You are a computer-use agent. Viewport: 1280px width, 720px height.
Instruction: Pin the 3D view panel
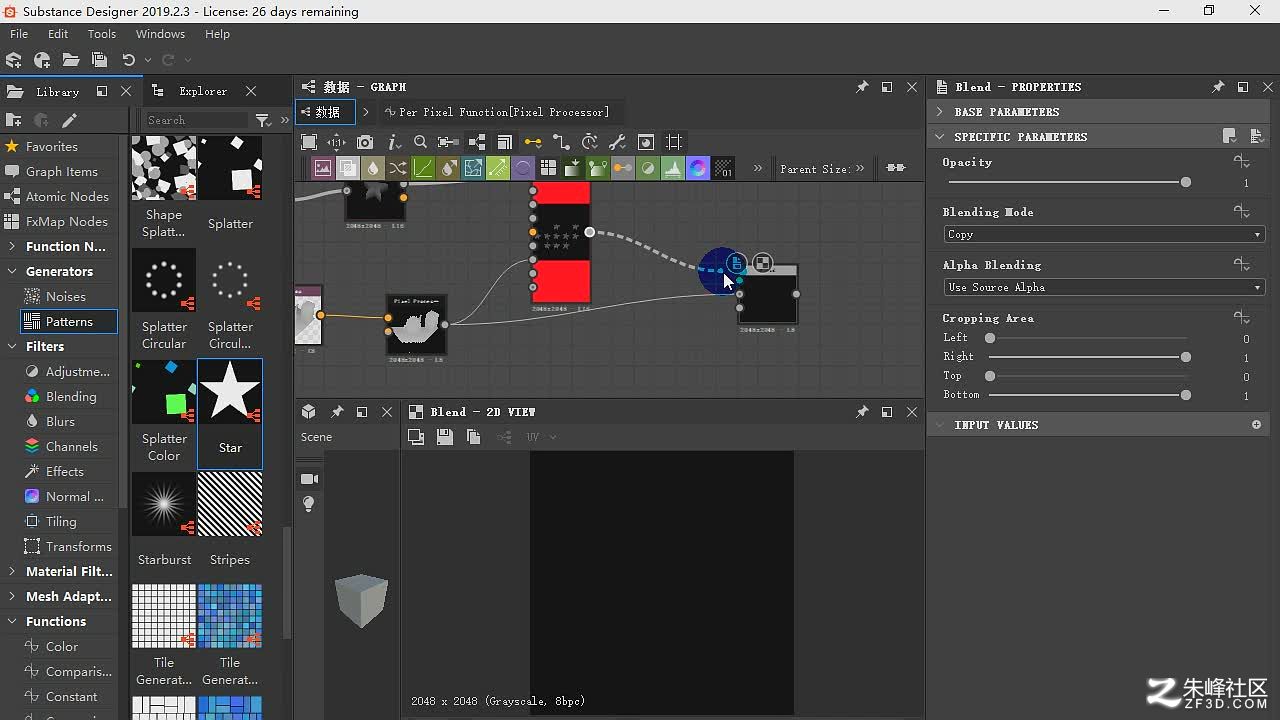337,412
